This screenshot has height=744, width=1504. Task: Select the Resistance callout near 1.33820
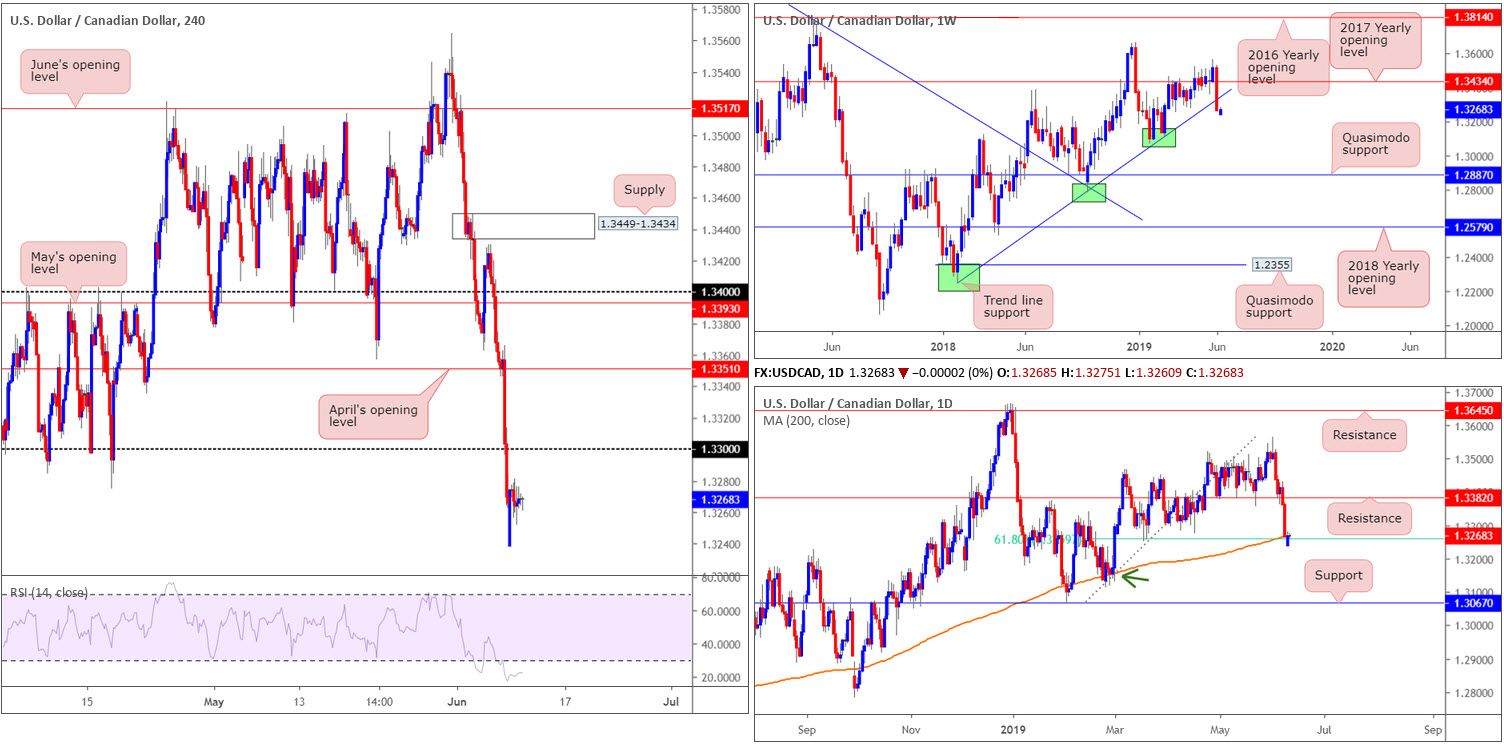pyautogui.click(x=1370, y=517)
